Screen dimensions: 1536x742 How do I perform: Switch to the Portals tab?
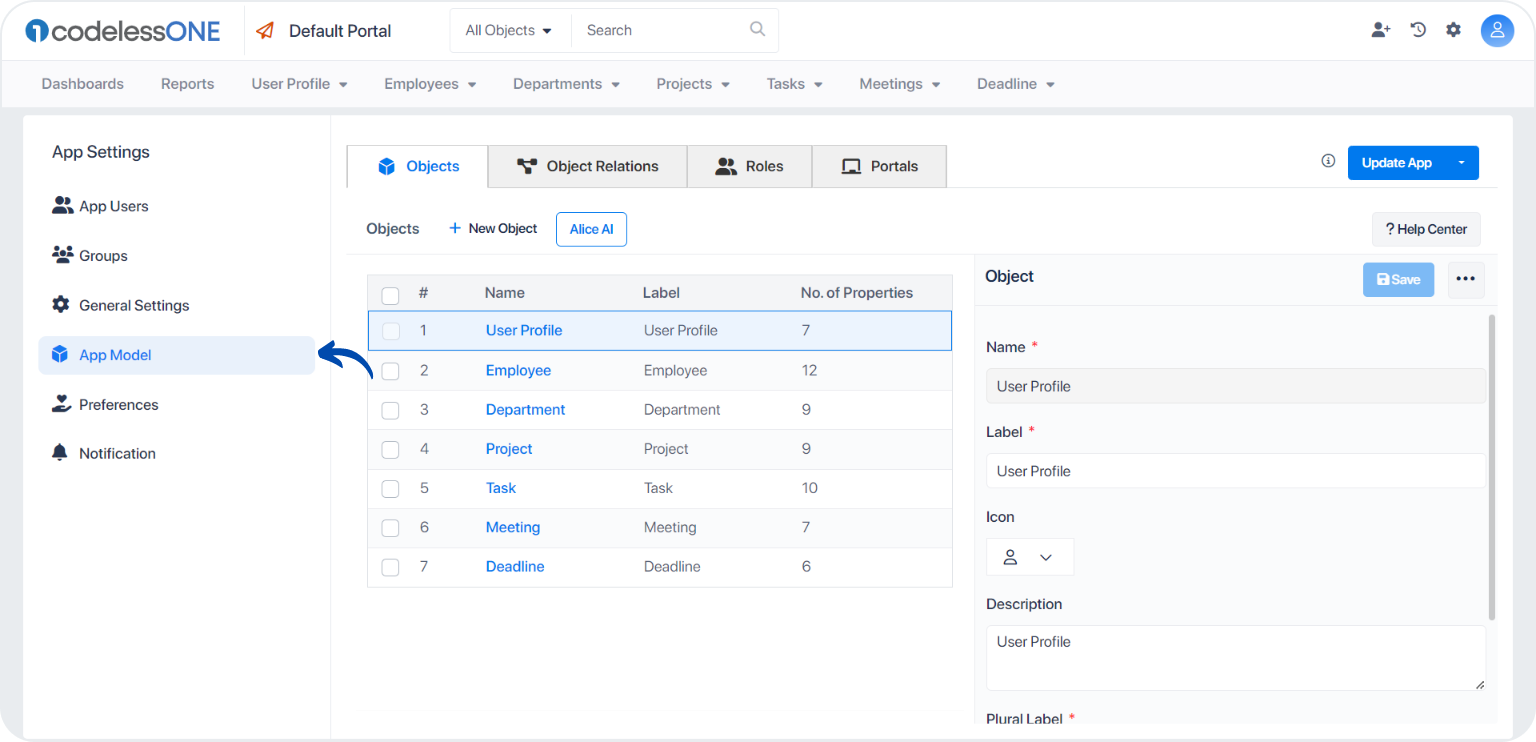[879, 166]
